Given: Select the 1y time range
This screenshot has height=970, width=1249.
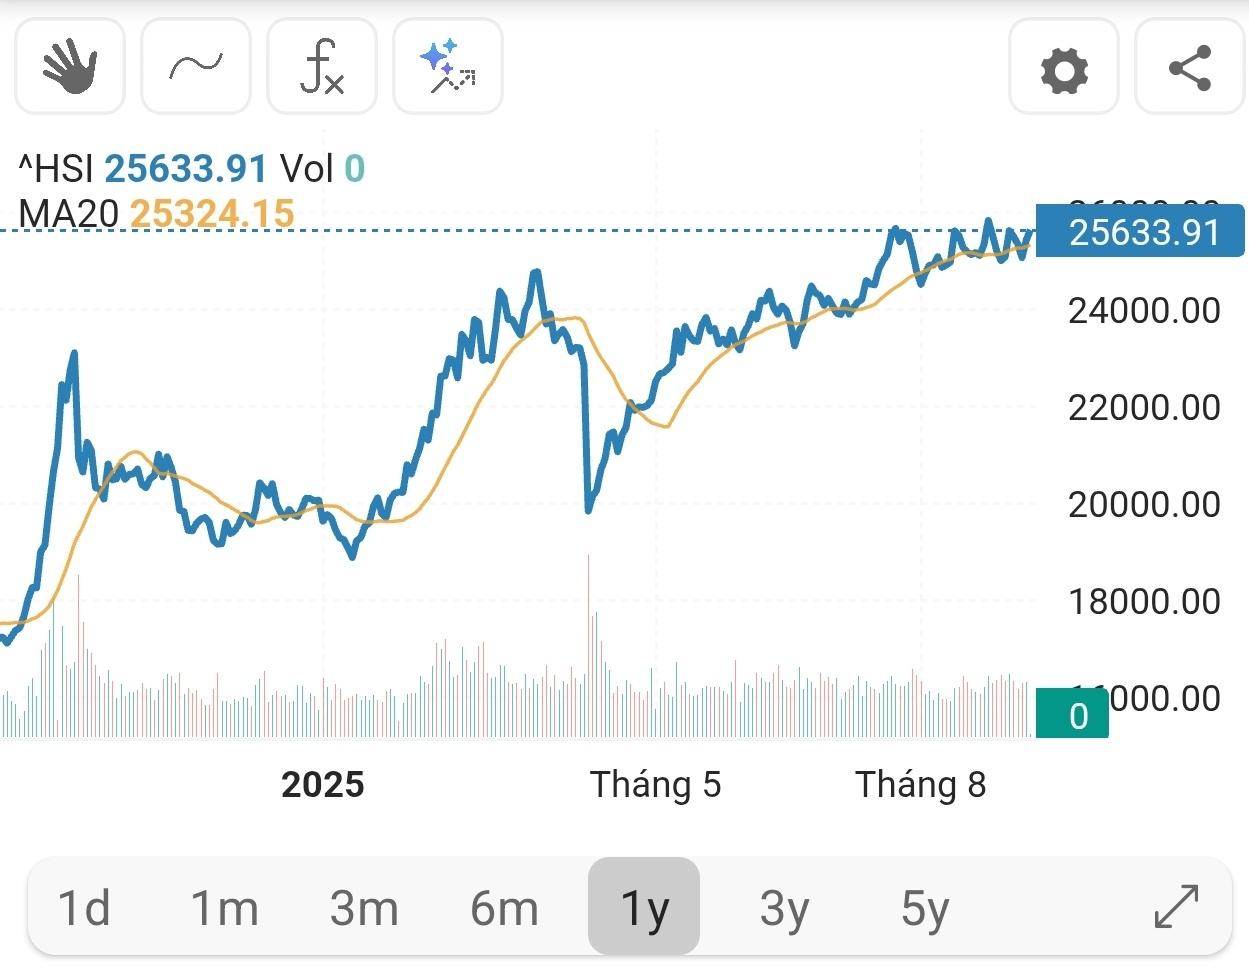Looking at the screenshot, I should [644, 908].
